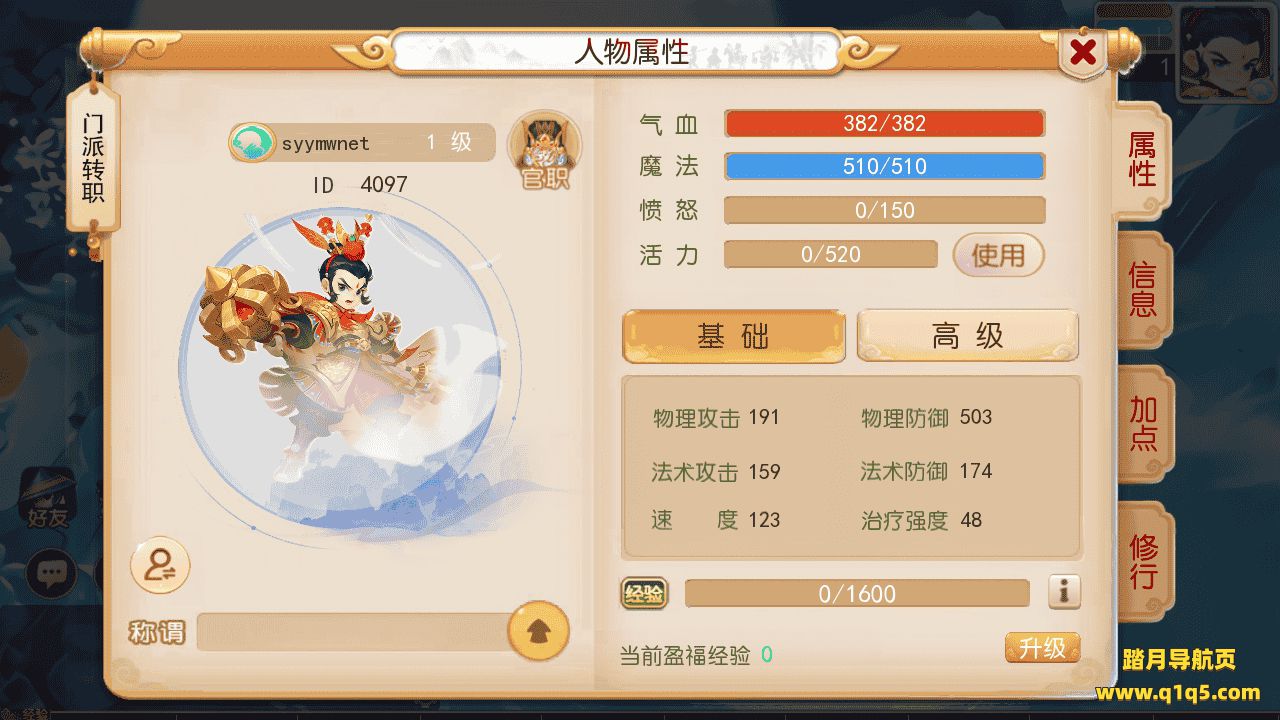Open the chat bubble icon

click(51, 573)
